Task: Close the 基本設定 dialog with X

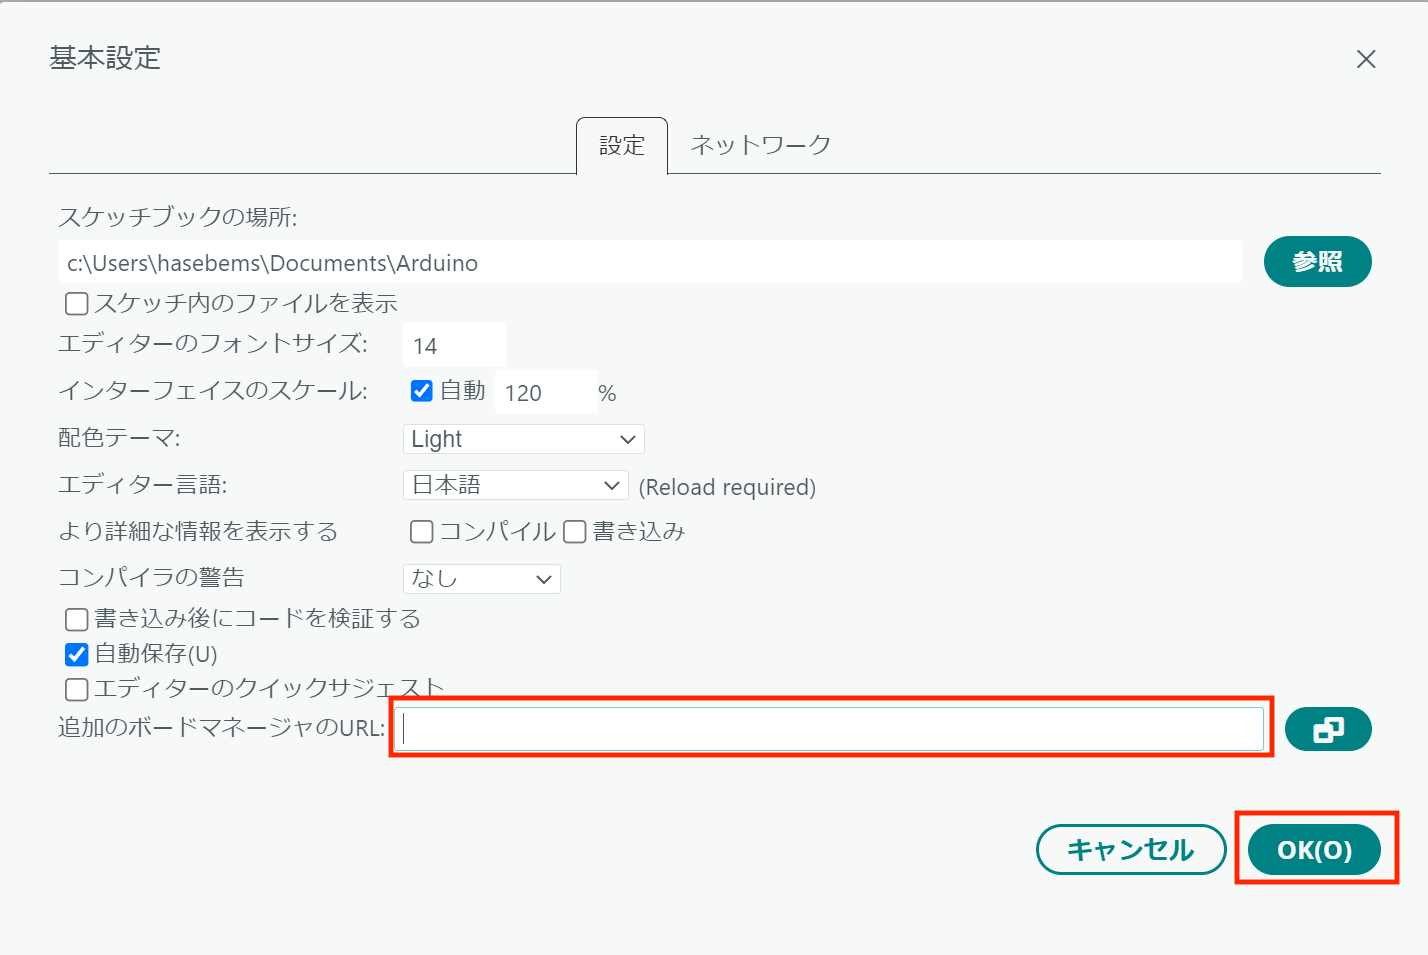Action: pyautogui.click(x=1365, y=59)
